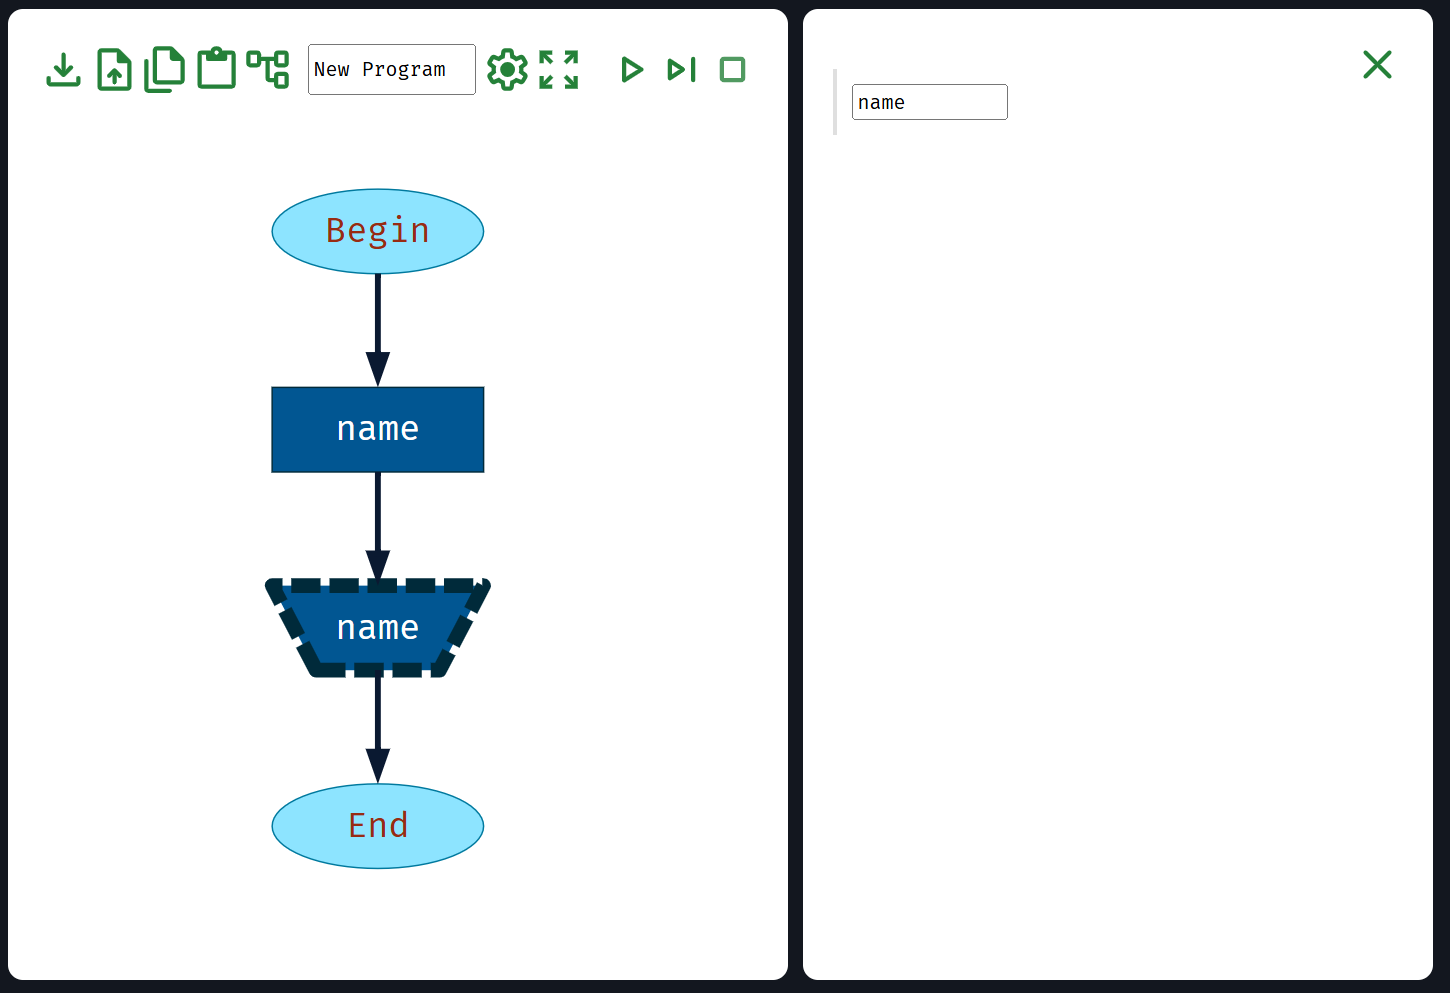Click the name field in the side panel

(x=929, y=102)
